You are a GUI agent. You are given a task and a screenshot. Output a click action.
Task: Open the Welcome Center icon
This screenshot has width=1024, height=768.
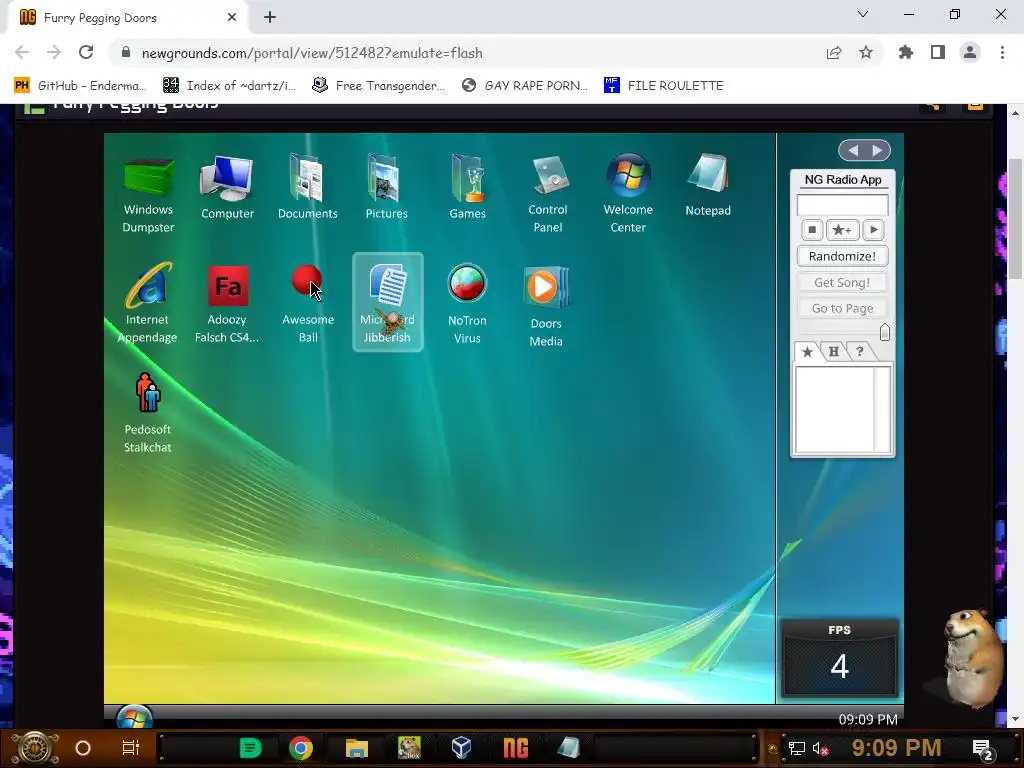point(628,193)
